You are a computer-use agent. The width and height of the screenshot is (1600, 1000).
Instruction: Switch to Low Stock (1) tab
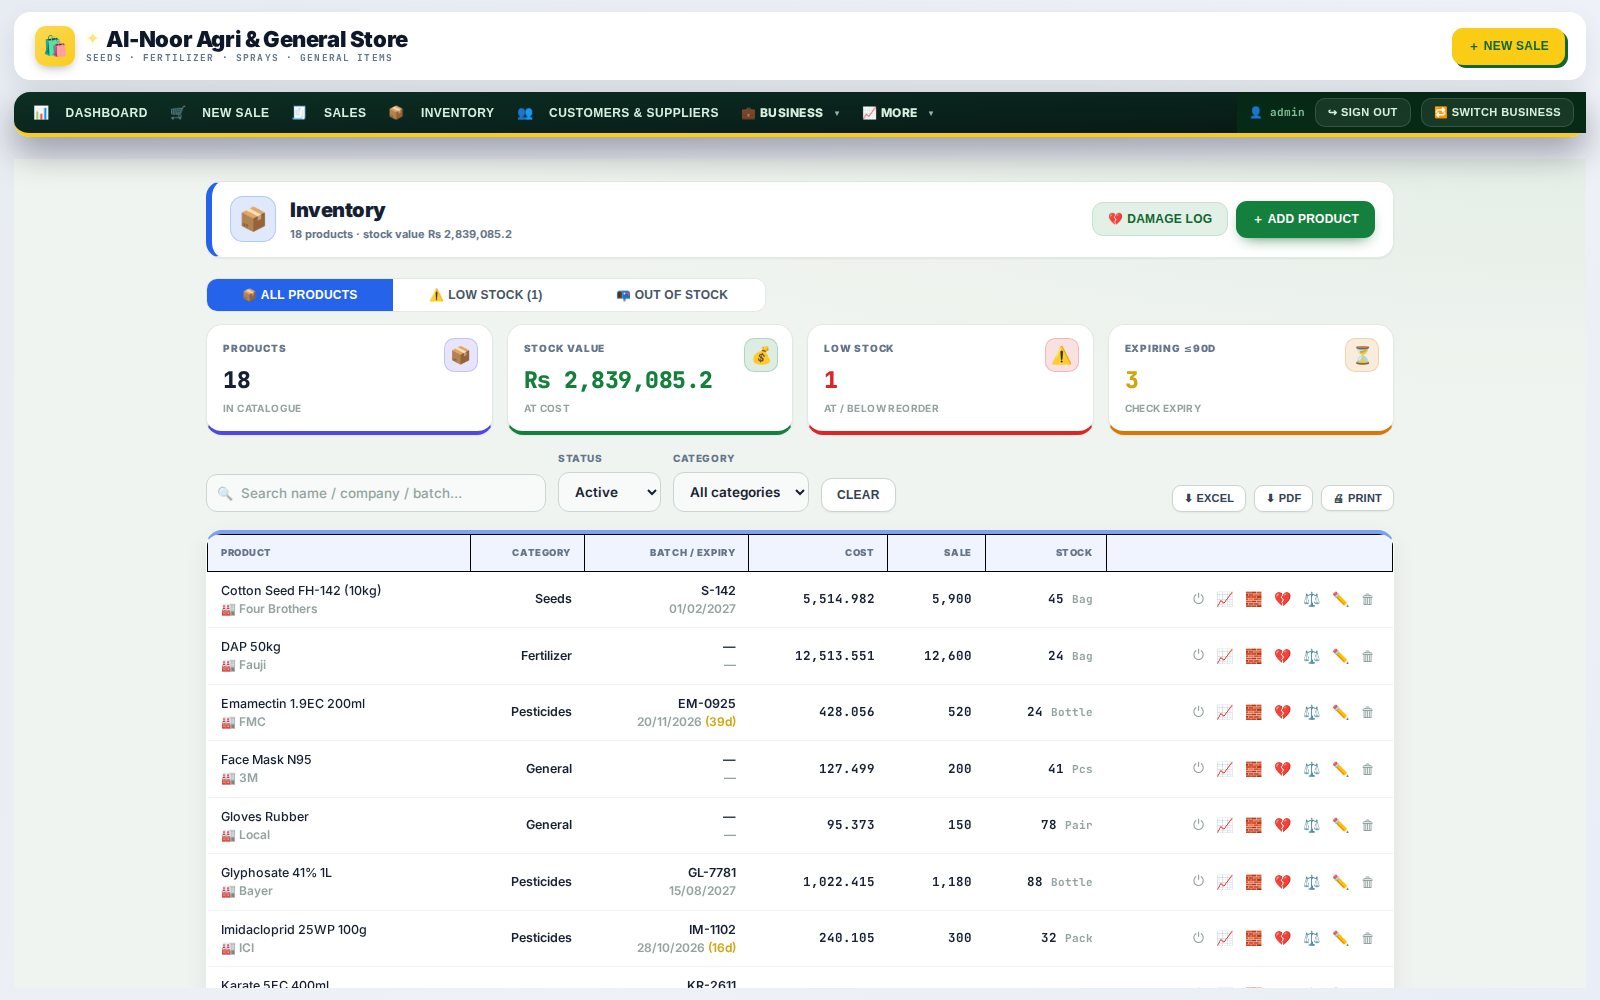(x=486, y=295)
